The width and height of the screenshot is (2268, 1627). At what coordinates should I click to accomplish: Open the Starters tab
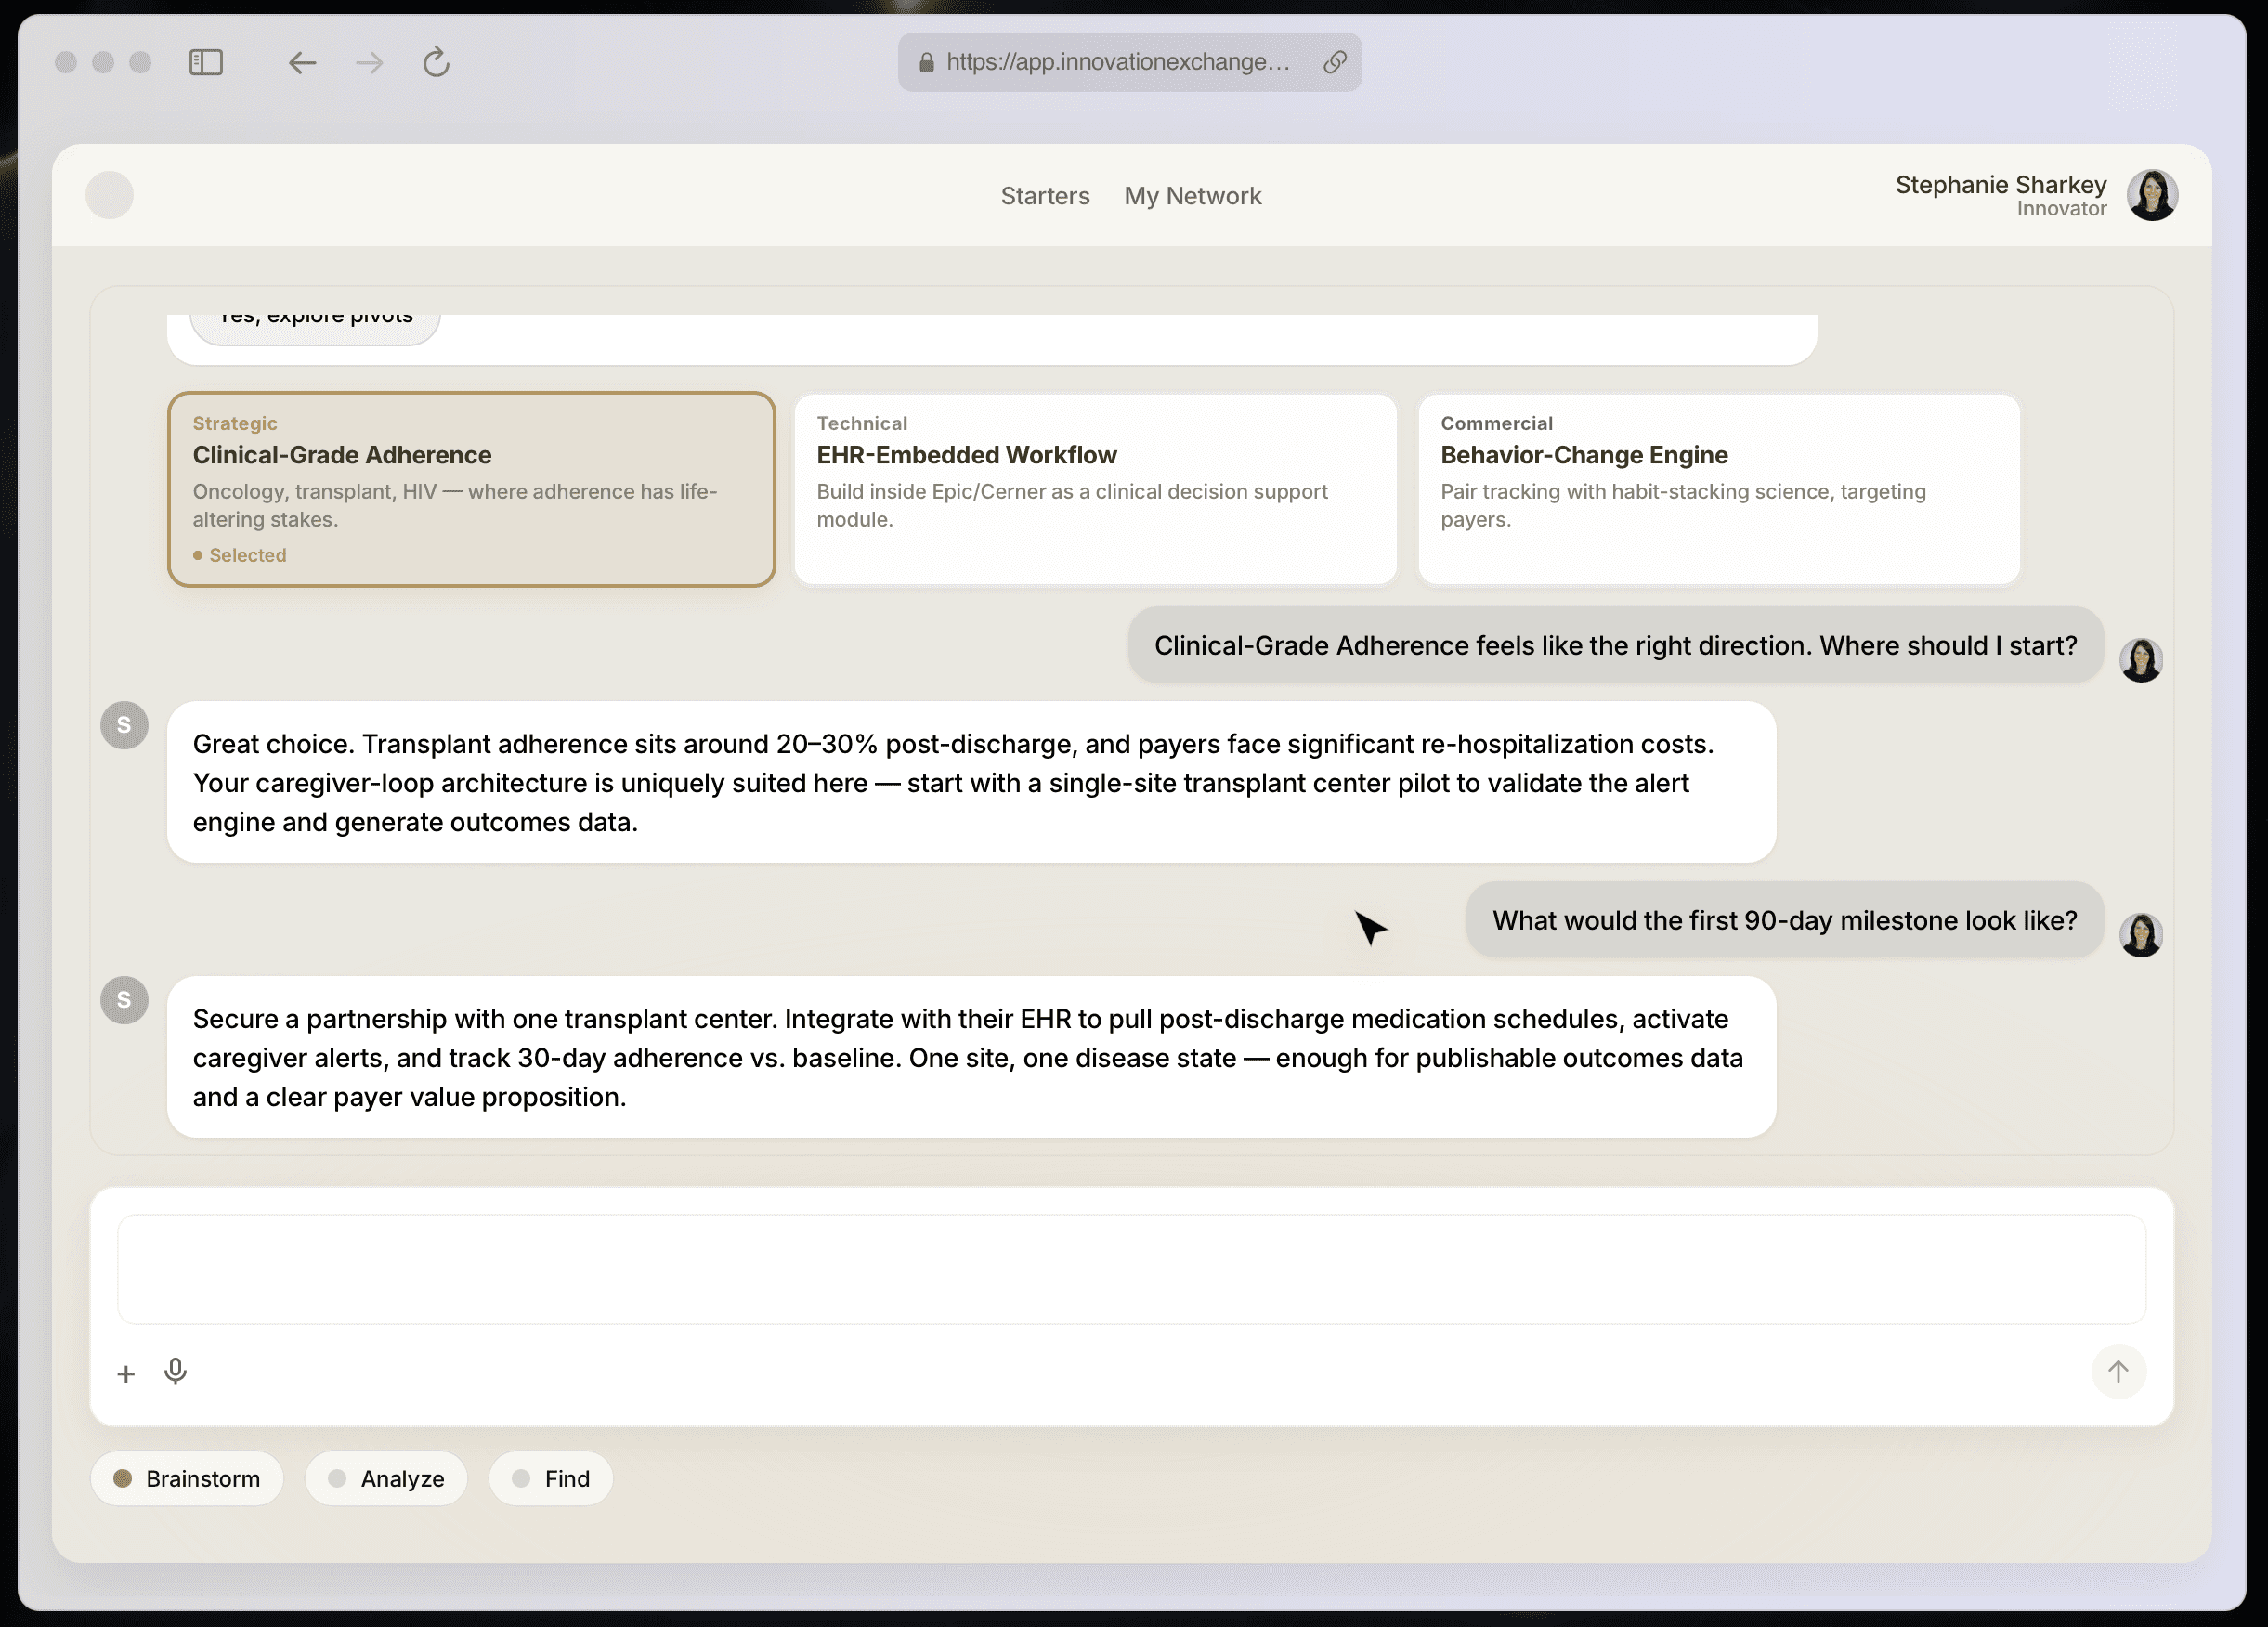pyautogui.click(x=1045, y=196)
